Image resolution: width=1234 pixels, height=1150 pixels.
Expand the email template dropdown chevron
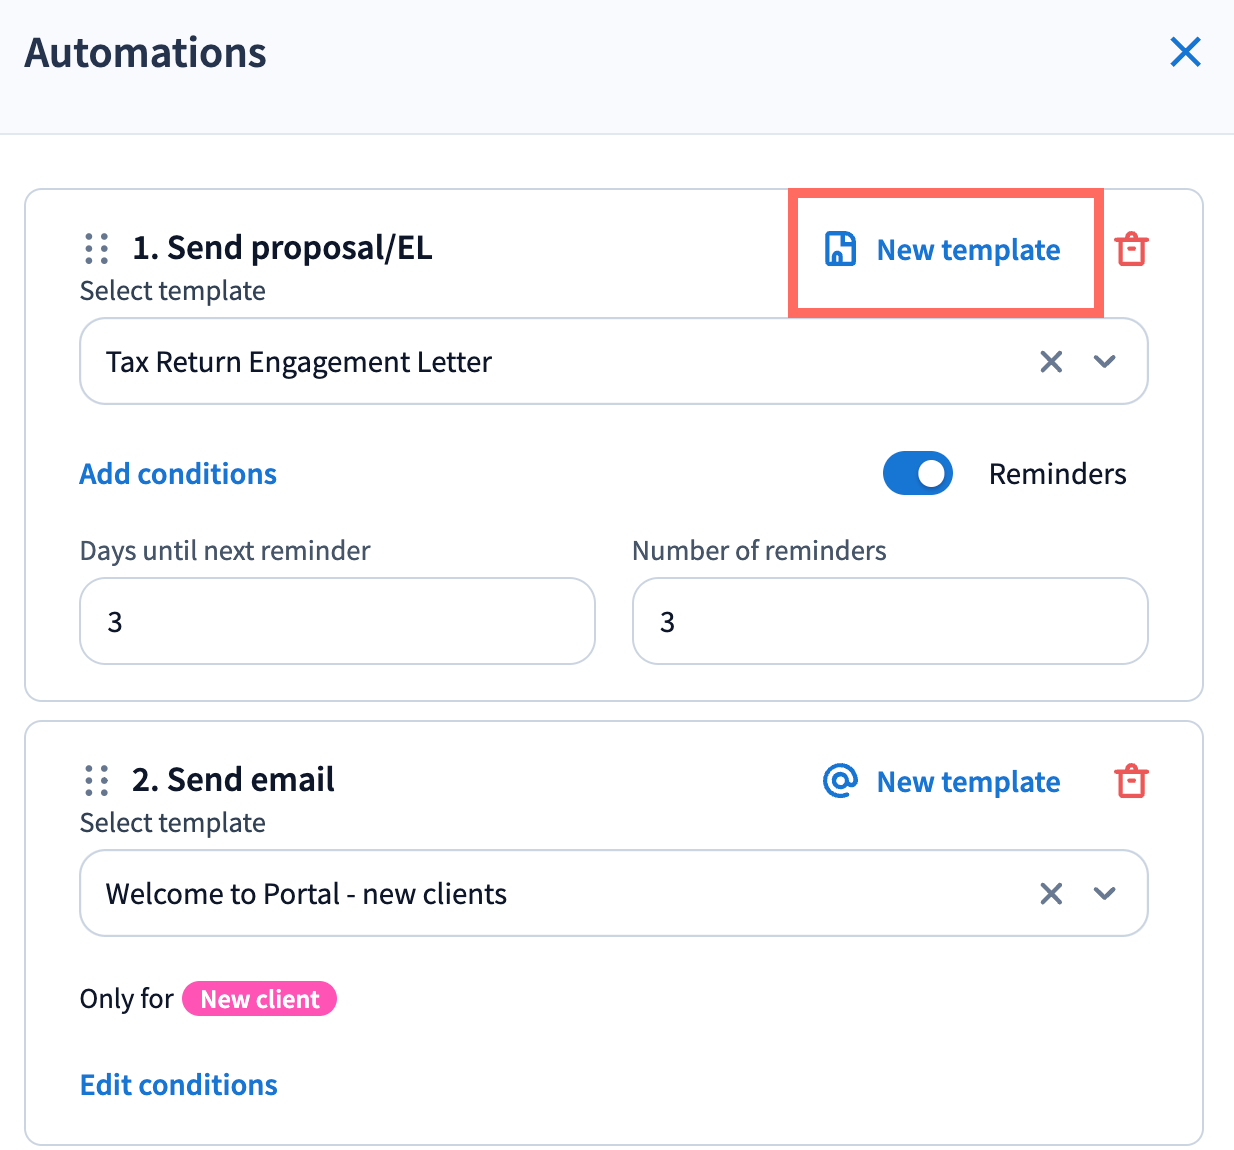coord(1105,894)
